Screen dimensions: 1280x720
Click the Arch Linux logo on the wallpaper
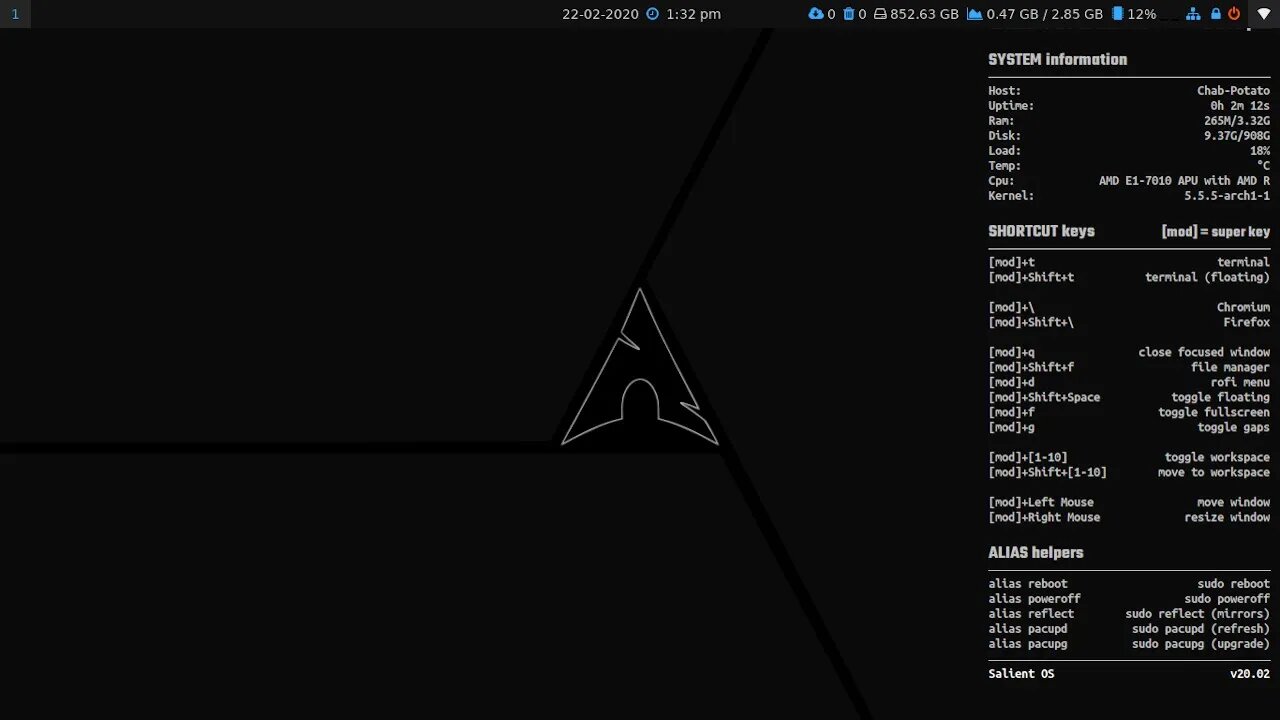tap(640, 367)
